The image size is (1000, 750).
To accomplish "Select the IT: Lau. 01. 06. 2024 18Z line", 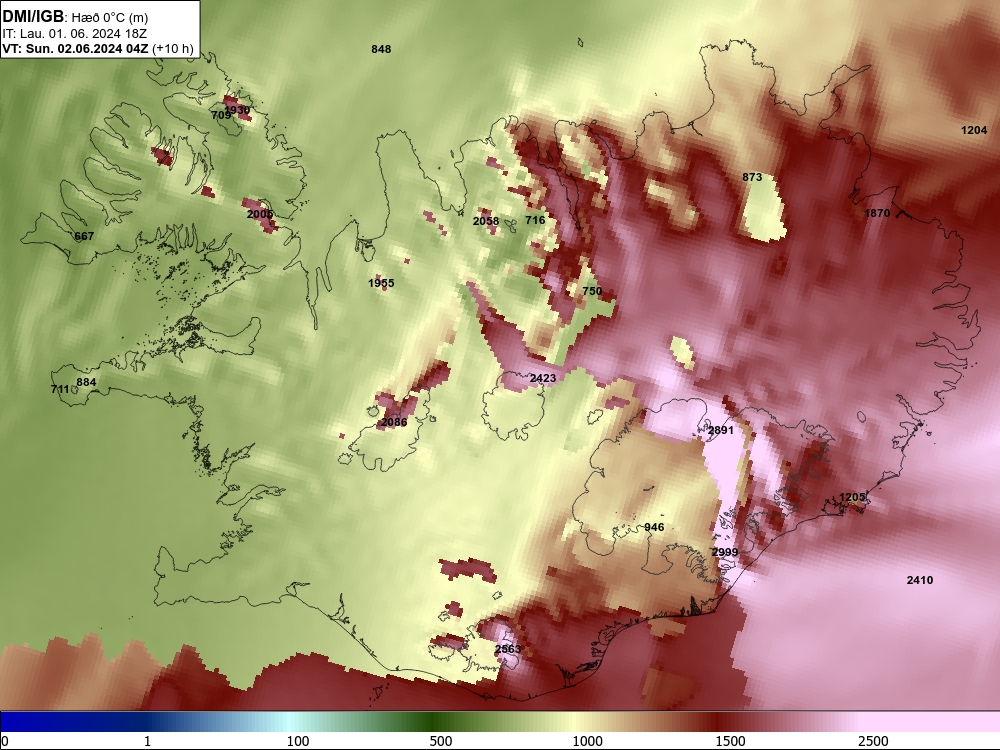I will pos(75,34).
